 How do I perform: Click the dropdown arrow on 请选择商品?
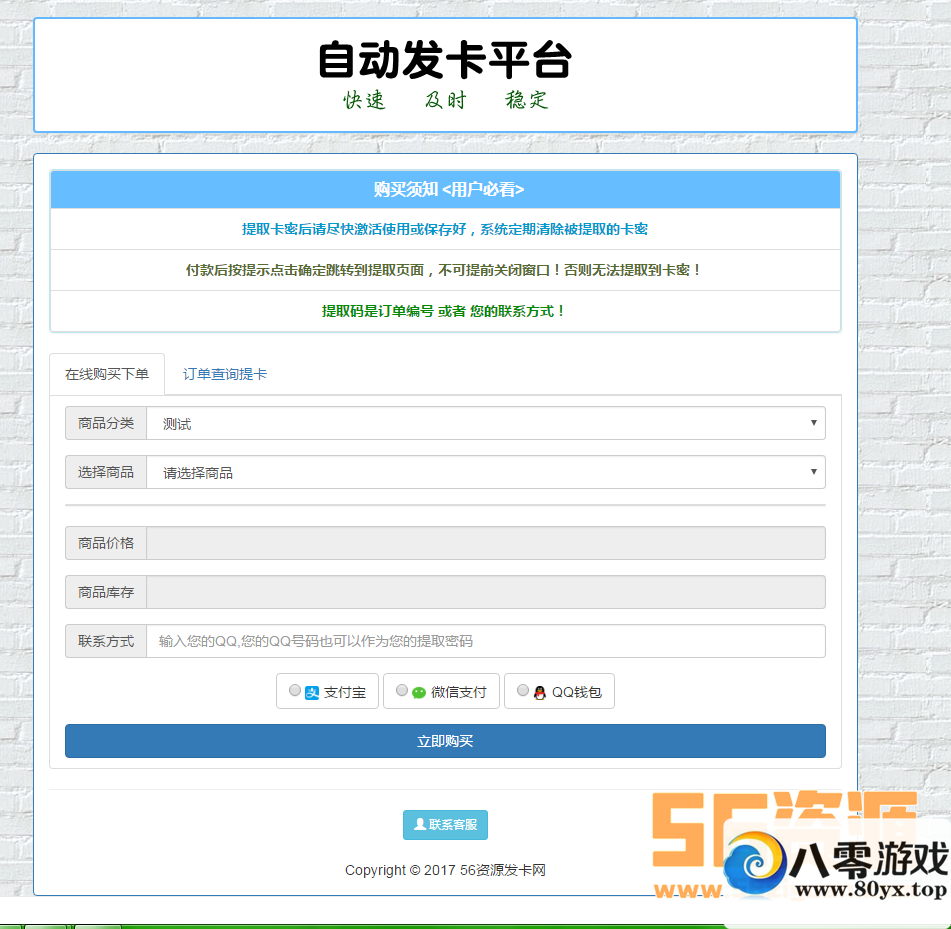[x=813, y=471]
